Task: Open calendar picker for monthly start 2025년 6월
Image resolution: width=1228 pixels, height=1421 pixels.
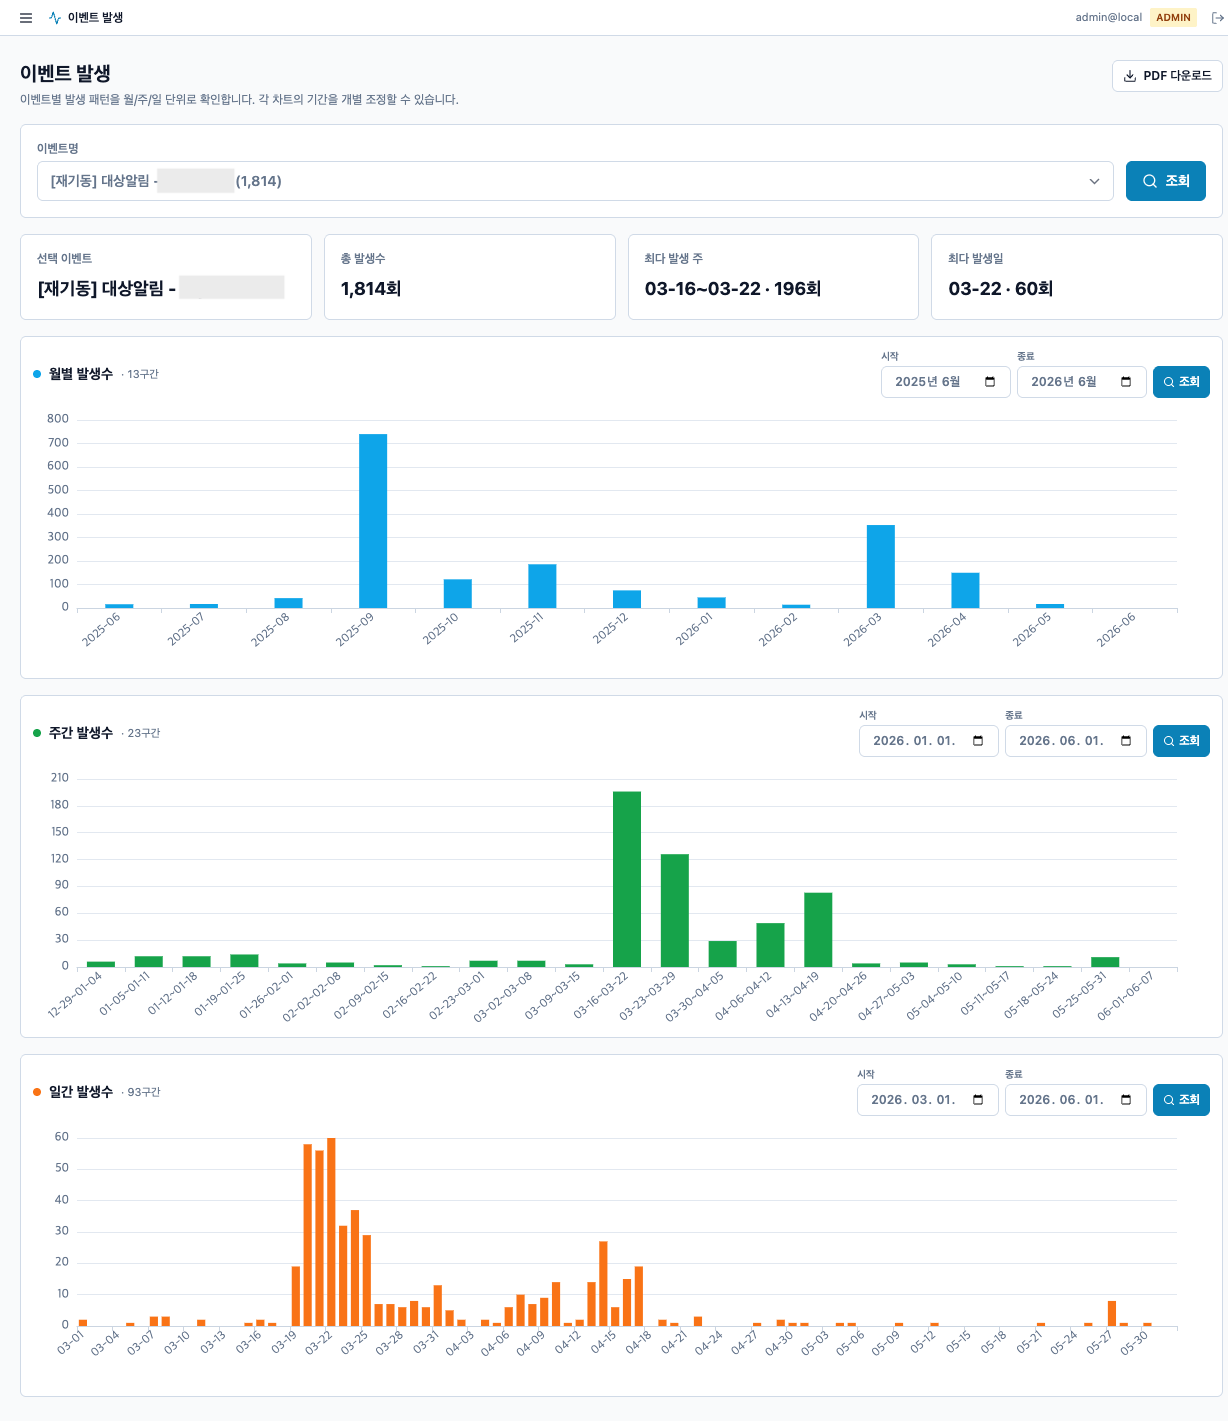Action: pyautogui.click(x=990, y=382)
